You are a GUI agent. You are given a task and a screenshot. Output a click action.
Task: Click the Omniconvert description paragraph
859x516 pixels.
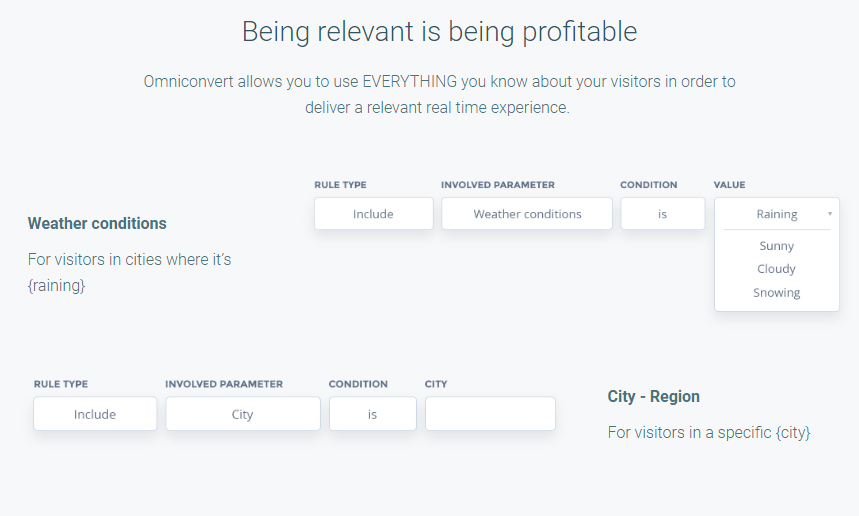tap(439, 94)
